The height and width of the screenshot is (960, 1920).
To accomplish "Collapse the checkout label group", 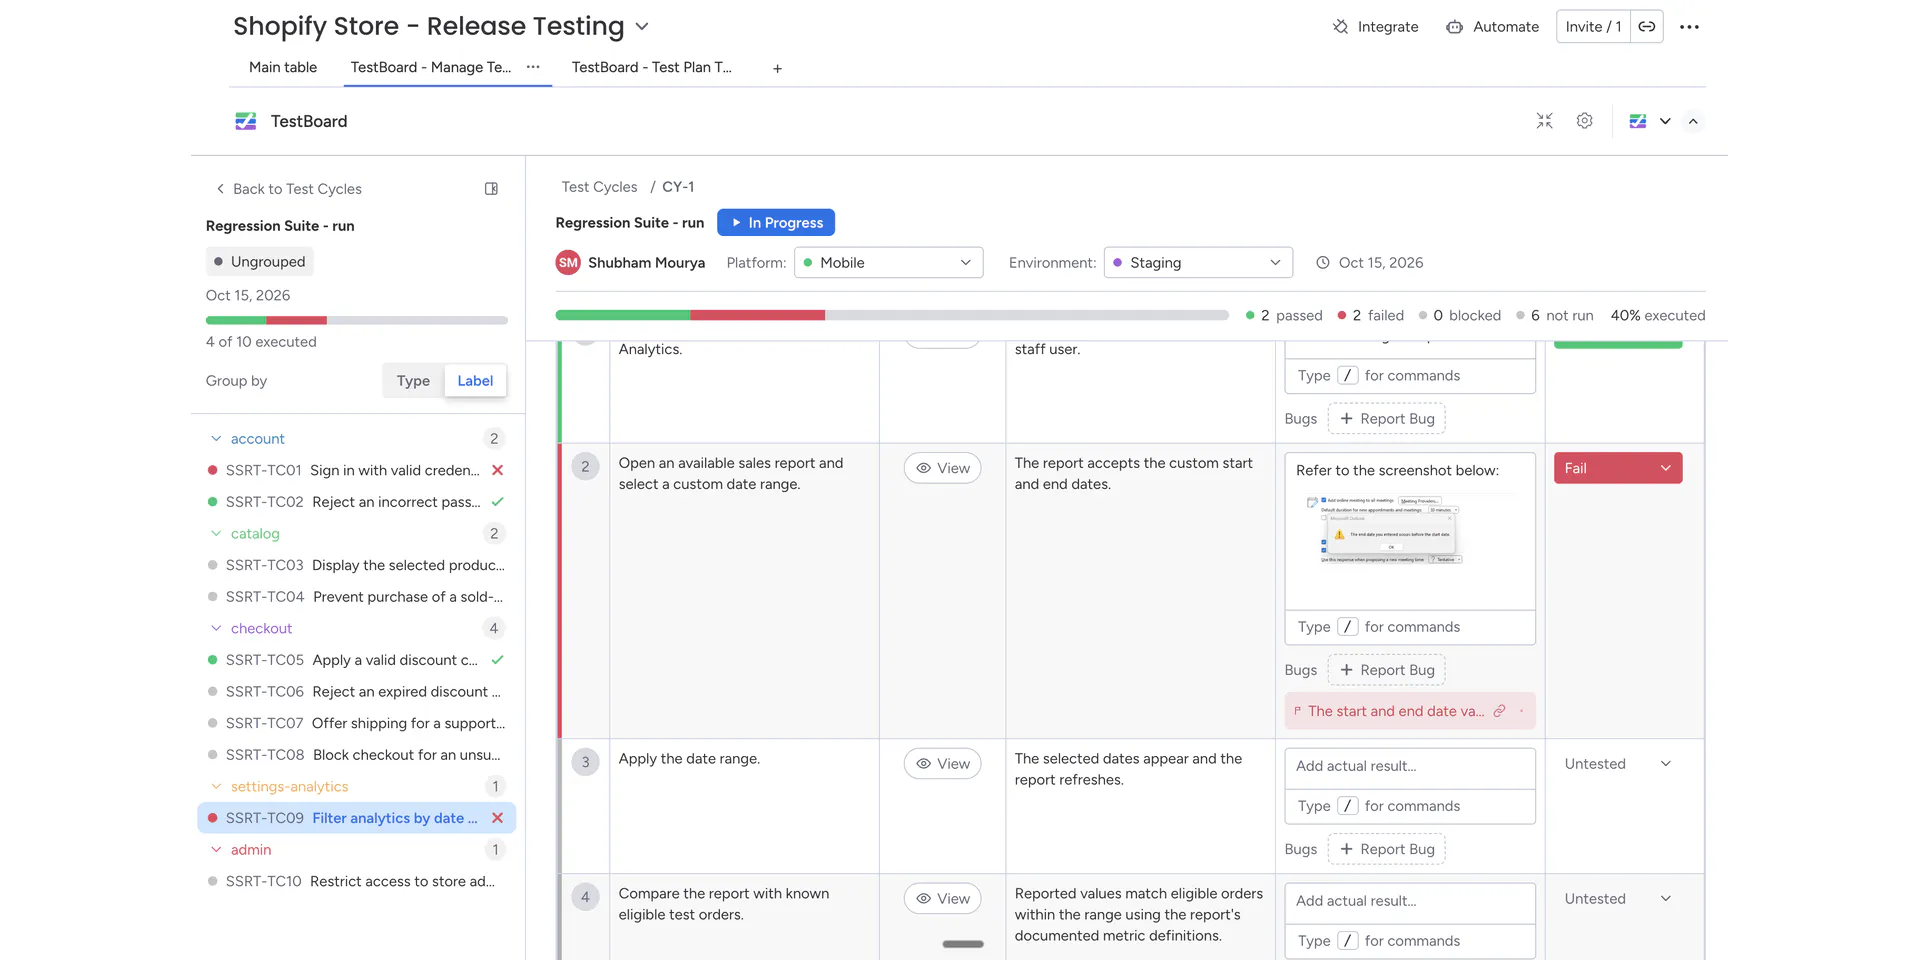I will point(216,629).
